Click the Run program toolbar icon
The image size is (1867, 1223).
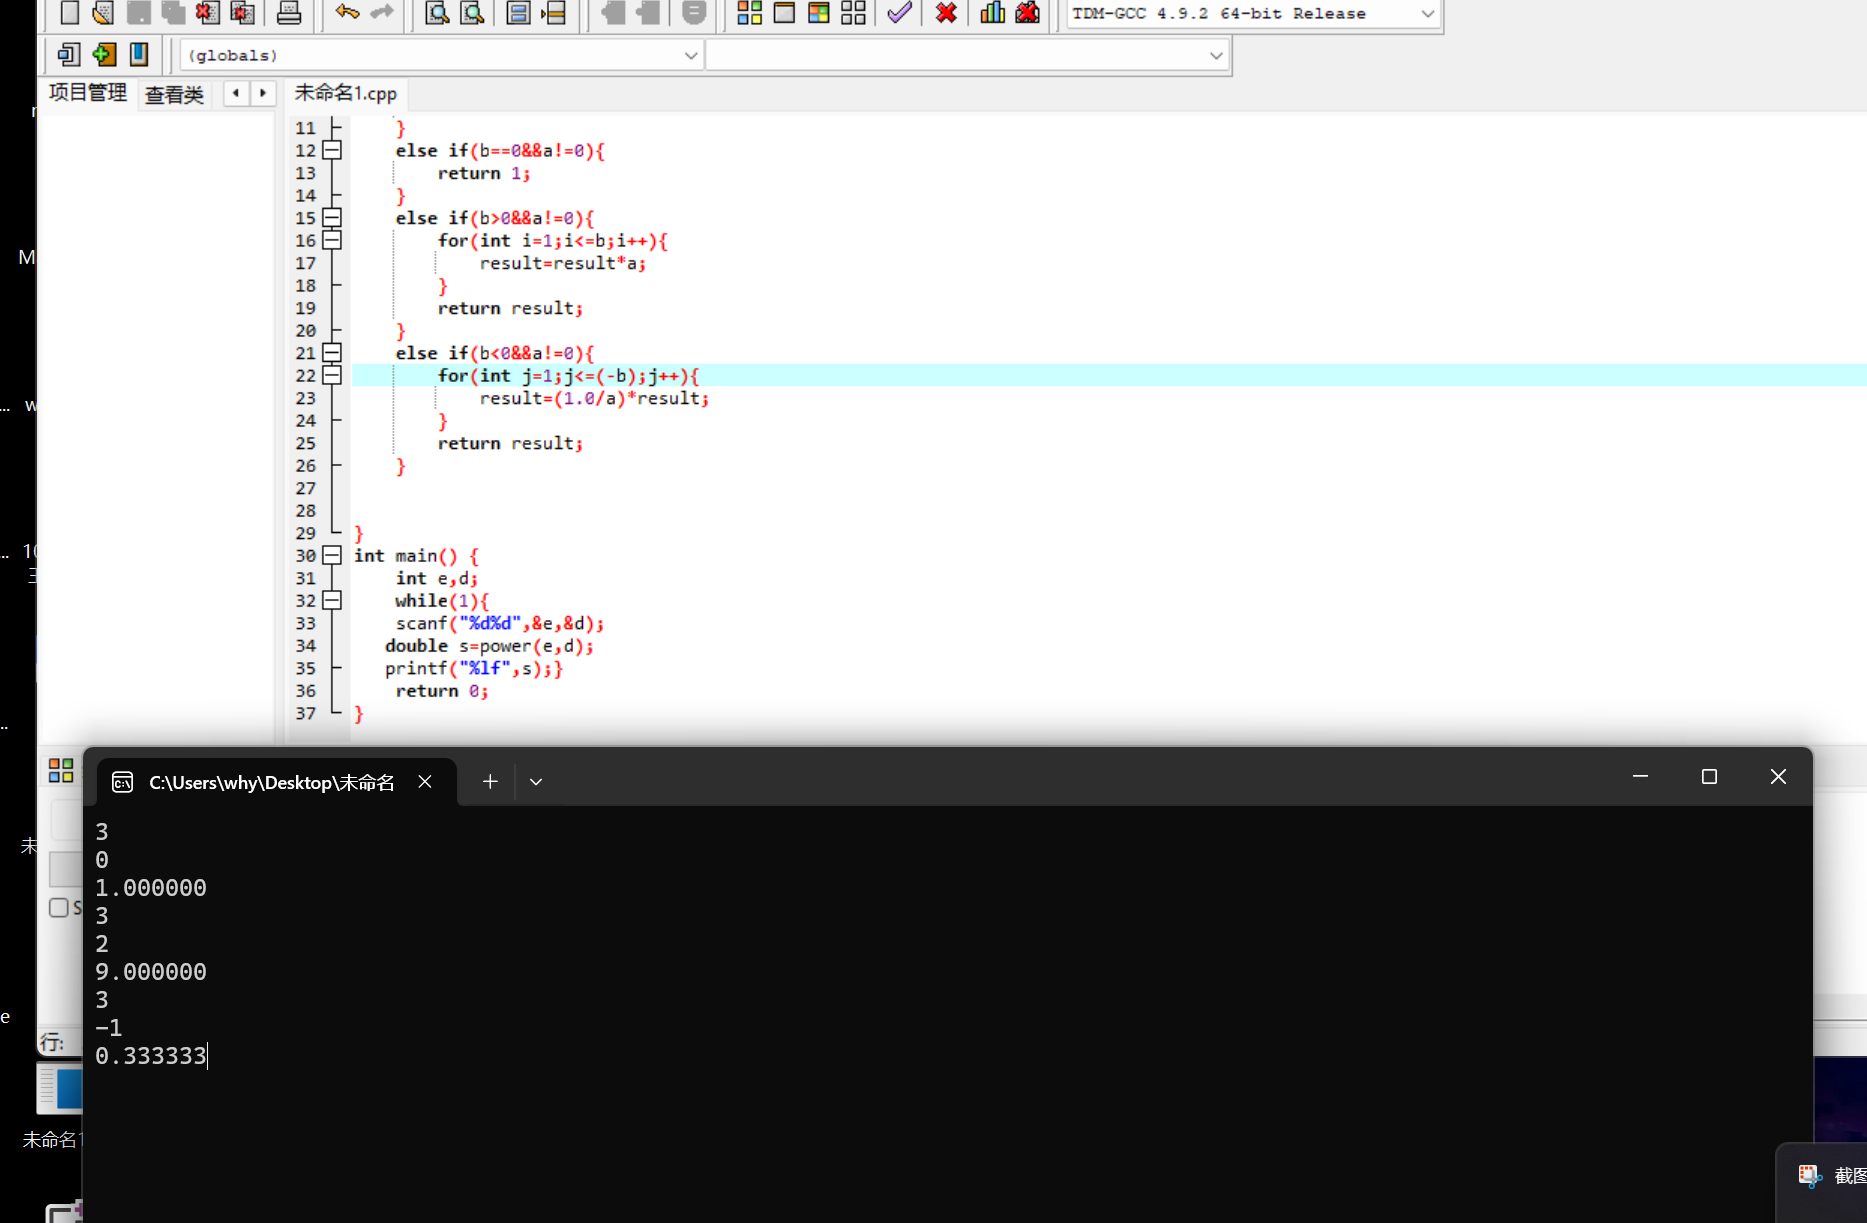pos(784,12)
